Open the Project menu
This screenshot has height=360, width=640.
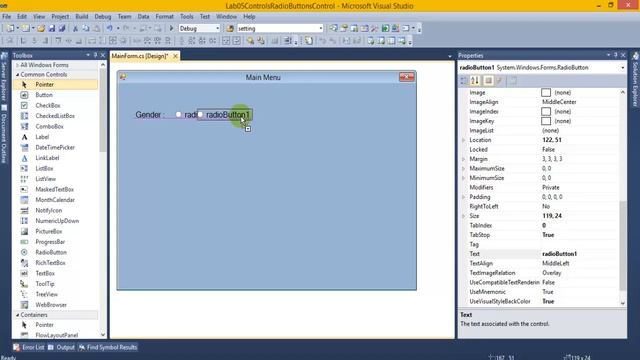(x=60, y=17)
